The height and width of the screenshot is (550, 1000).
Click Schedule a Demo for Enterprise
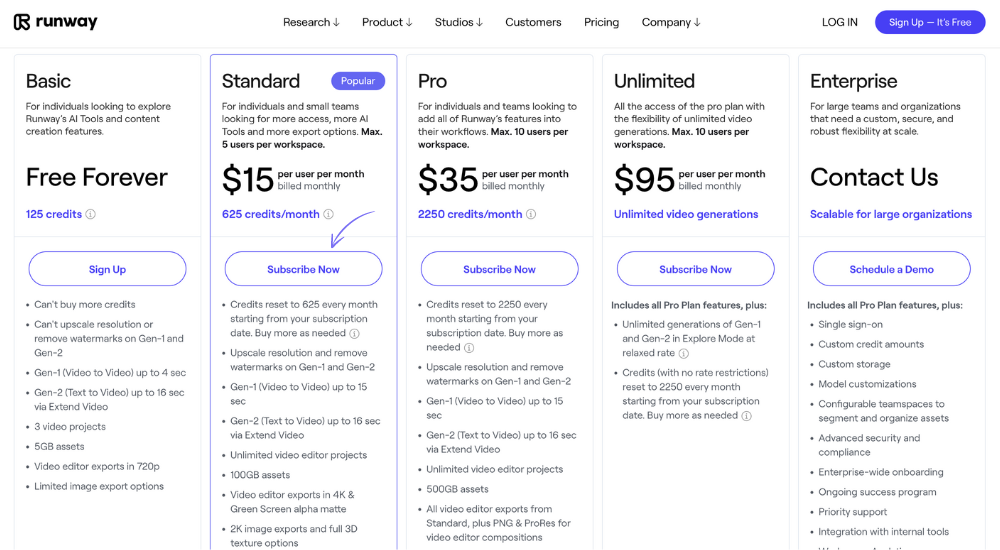(892, 269)
